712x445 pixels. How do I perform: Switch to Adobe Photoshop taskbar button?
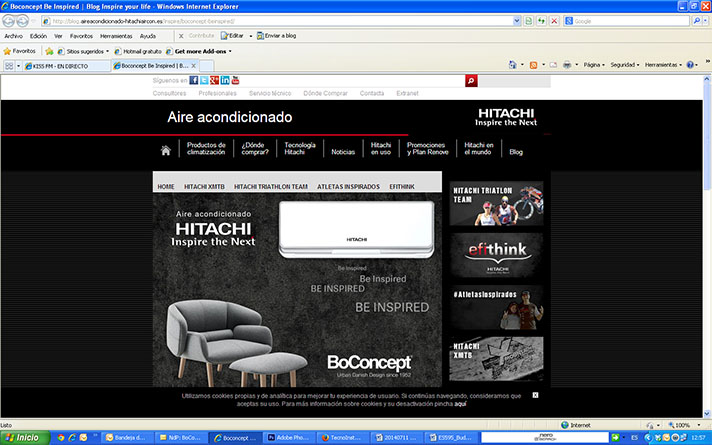pos(290,438)
